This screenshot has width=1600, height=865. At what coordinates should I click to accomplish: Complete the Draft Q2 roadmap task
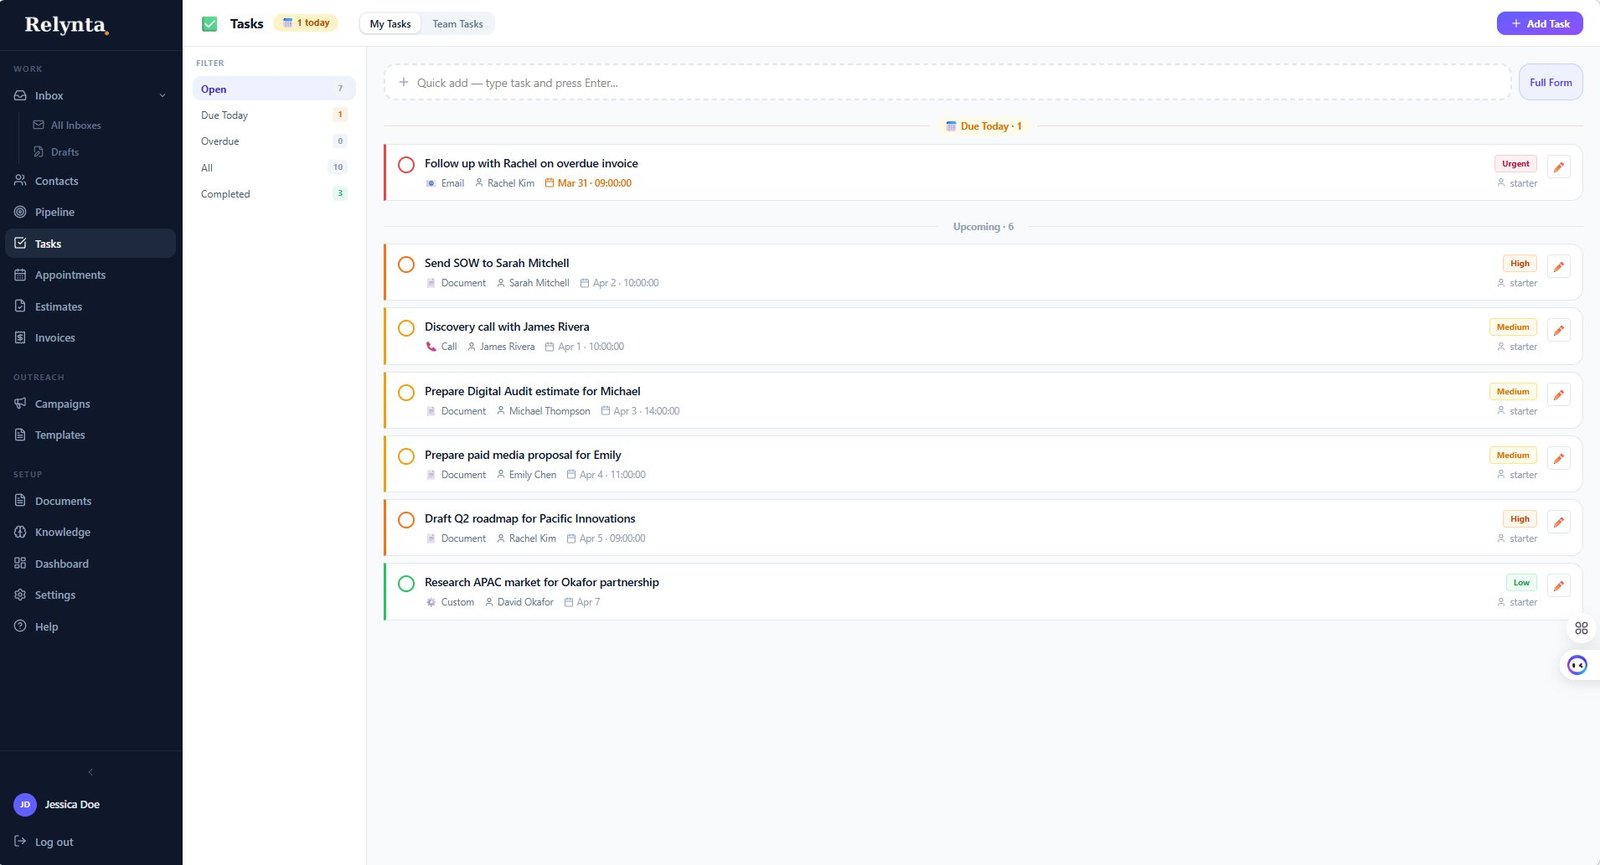pos(406,520)
